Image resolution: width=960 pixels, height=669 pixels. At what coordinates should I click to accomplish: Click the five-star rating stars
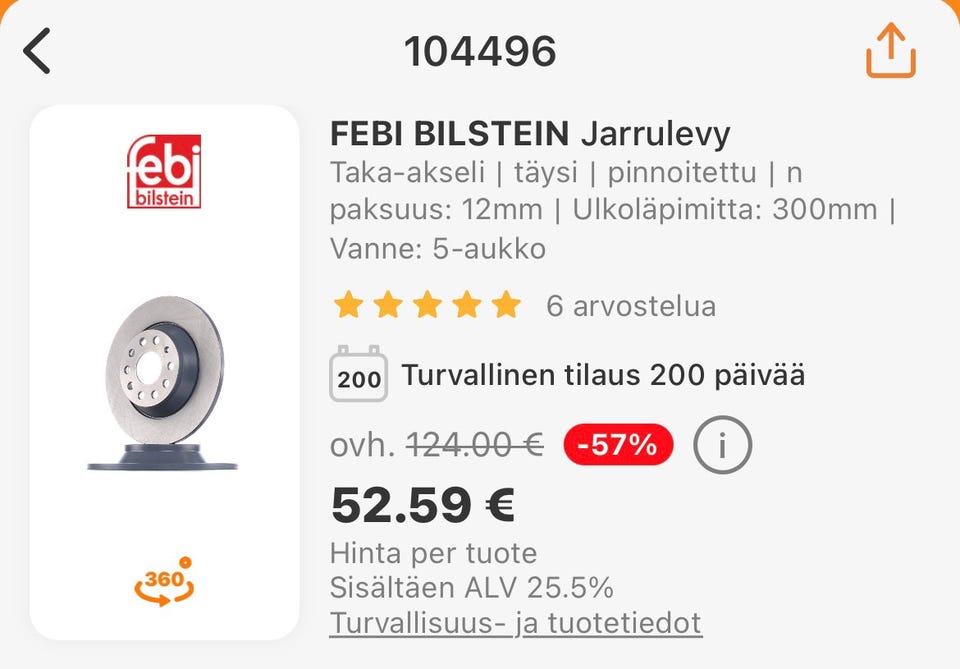tap(427, 305)
